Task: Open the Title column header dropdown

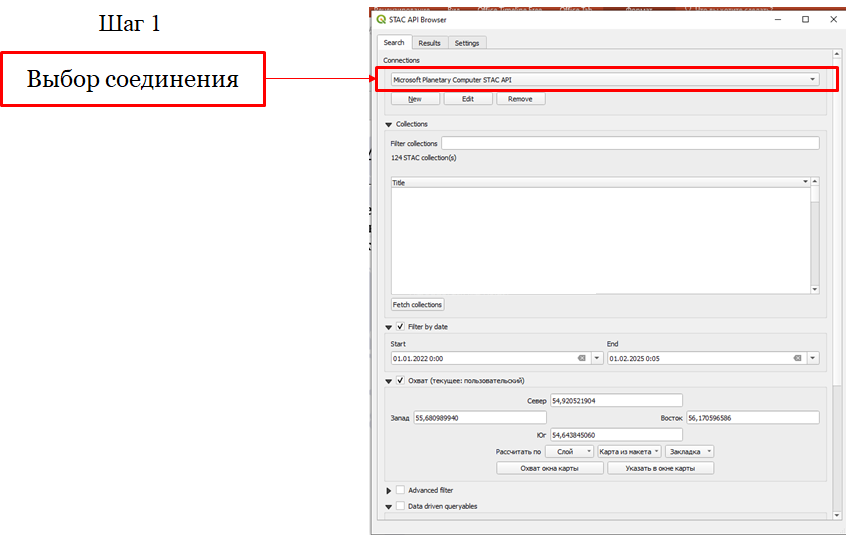Action: 805,182
